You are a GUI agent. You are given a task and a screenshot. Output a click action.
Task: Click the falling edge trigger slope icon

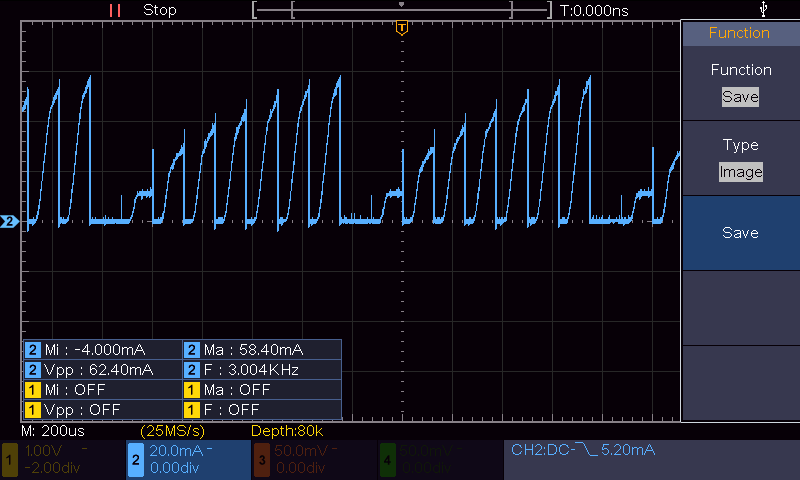tap(587, 450)
